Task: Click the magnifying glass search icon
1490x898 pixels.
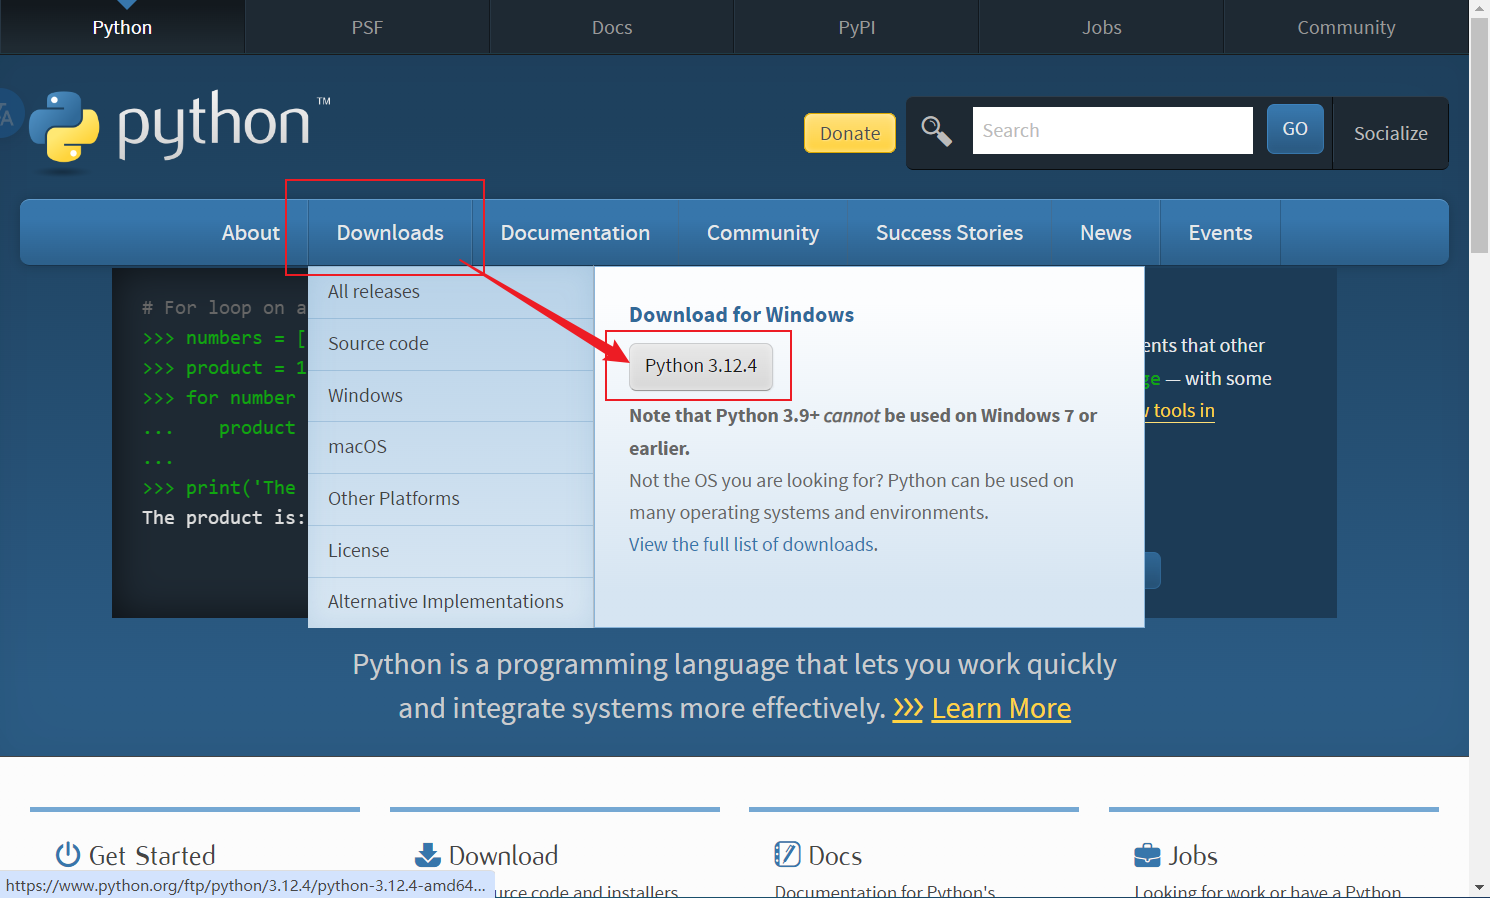Action: click(936, 131)
